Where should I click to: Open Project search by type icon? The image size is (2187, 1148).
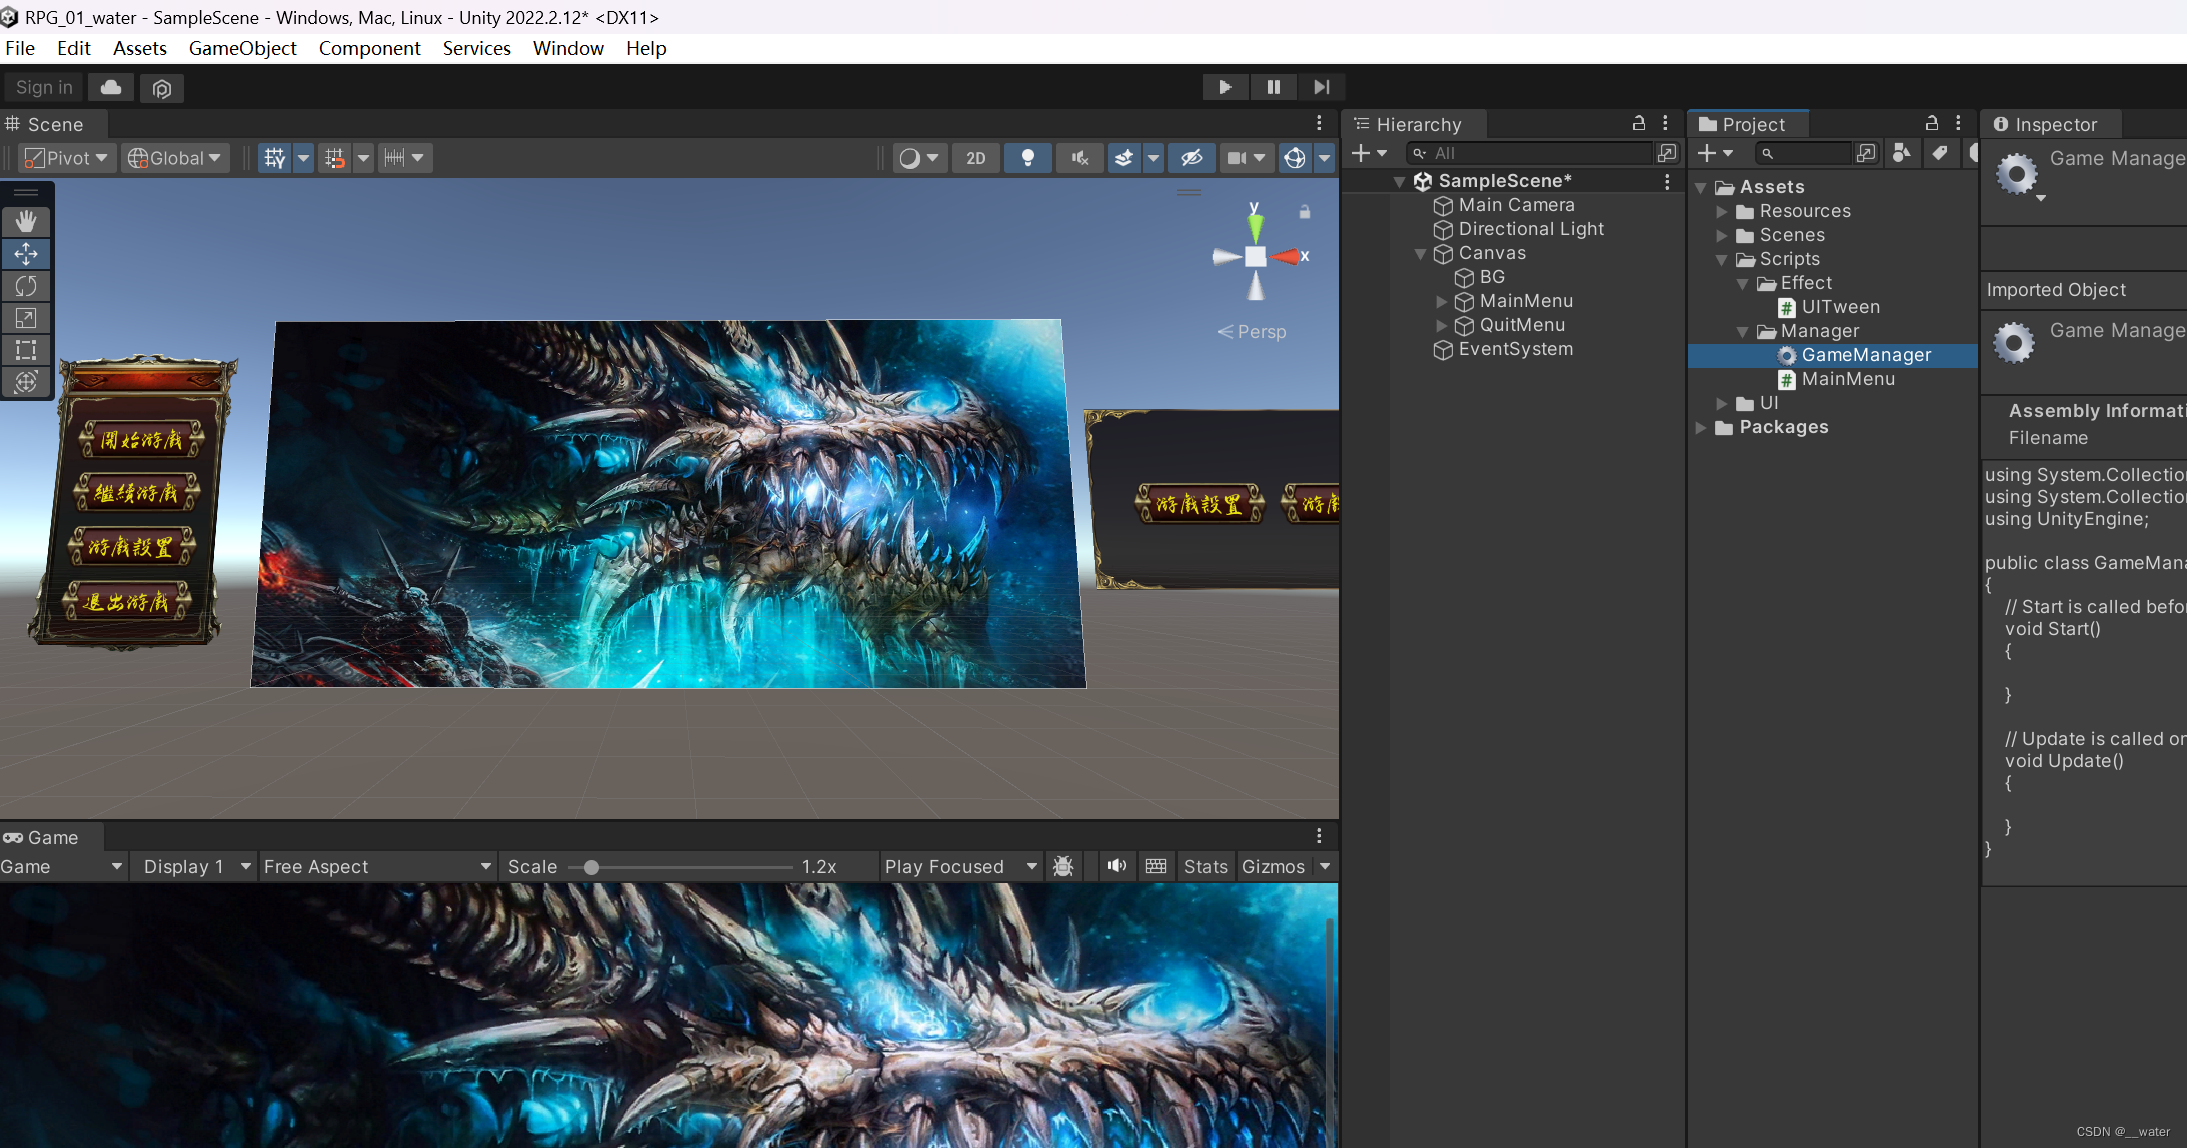[x=1902, y=153]
